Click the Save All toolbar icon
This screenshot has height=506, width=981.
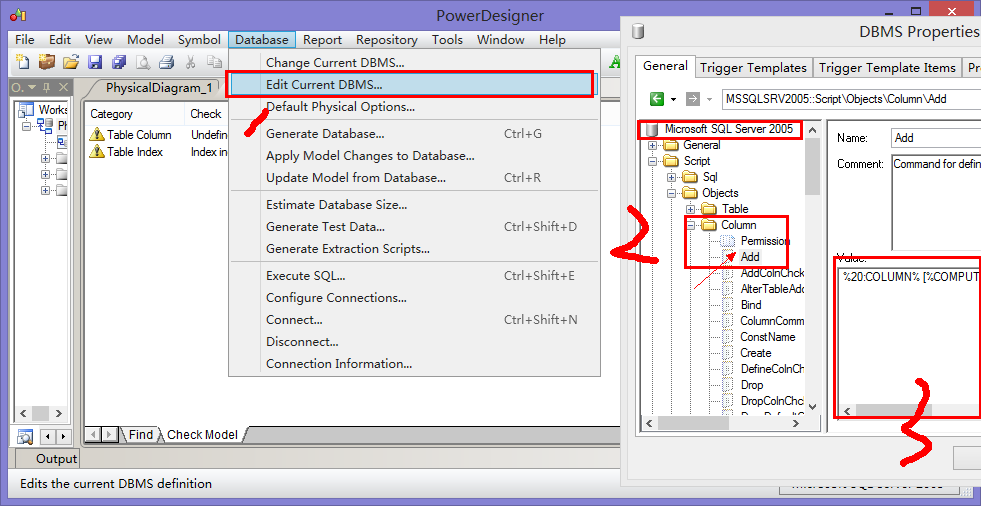tap(119, 62)
